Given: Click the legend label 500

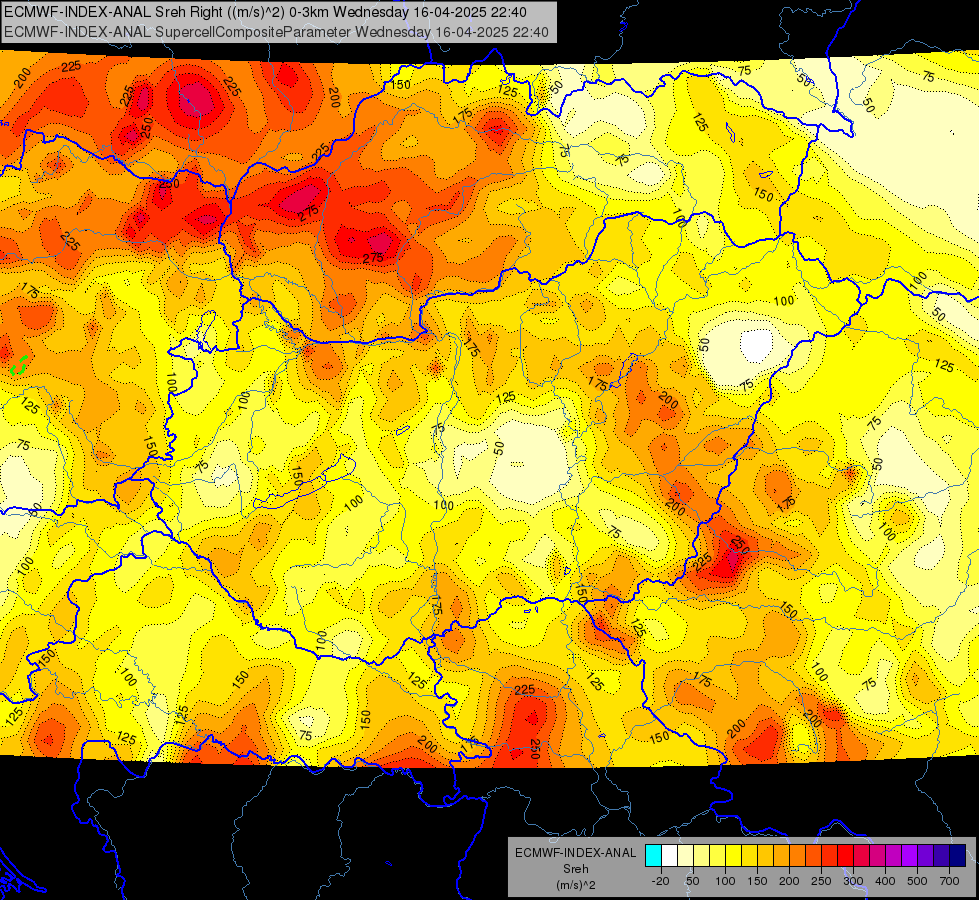Looking at the screenshot, I should click(x=917, y=881).
